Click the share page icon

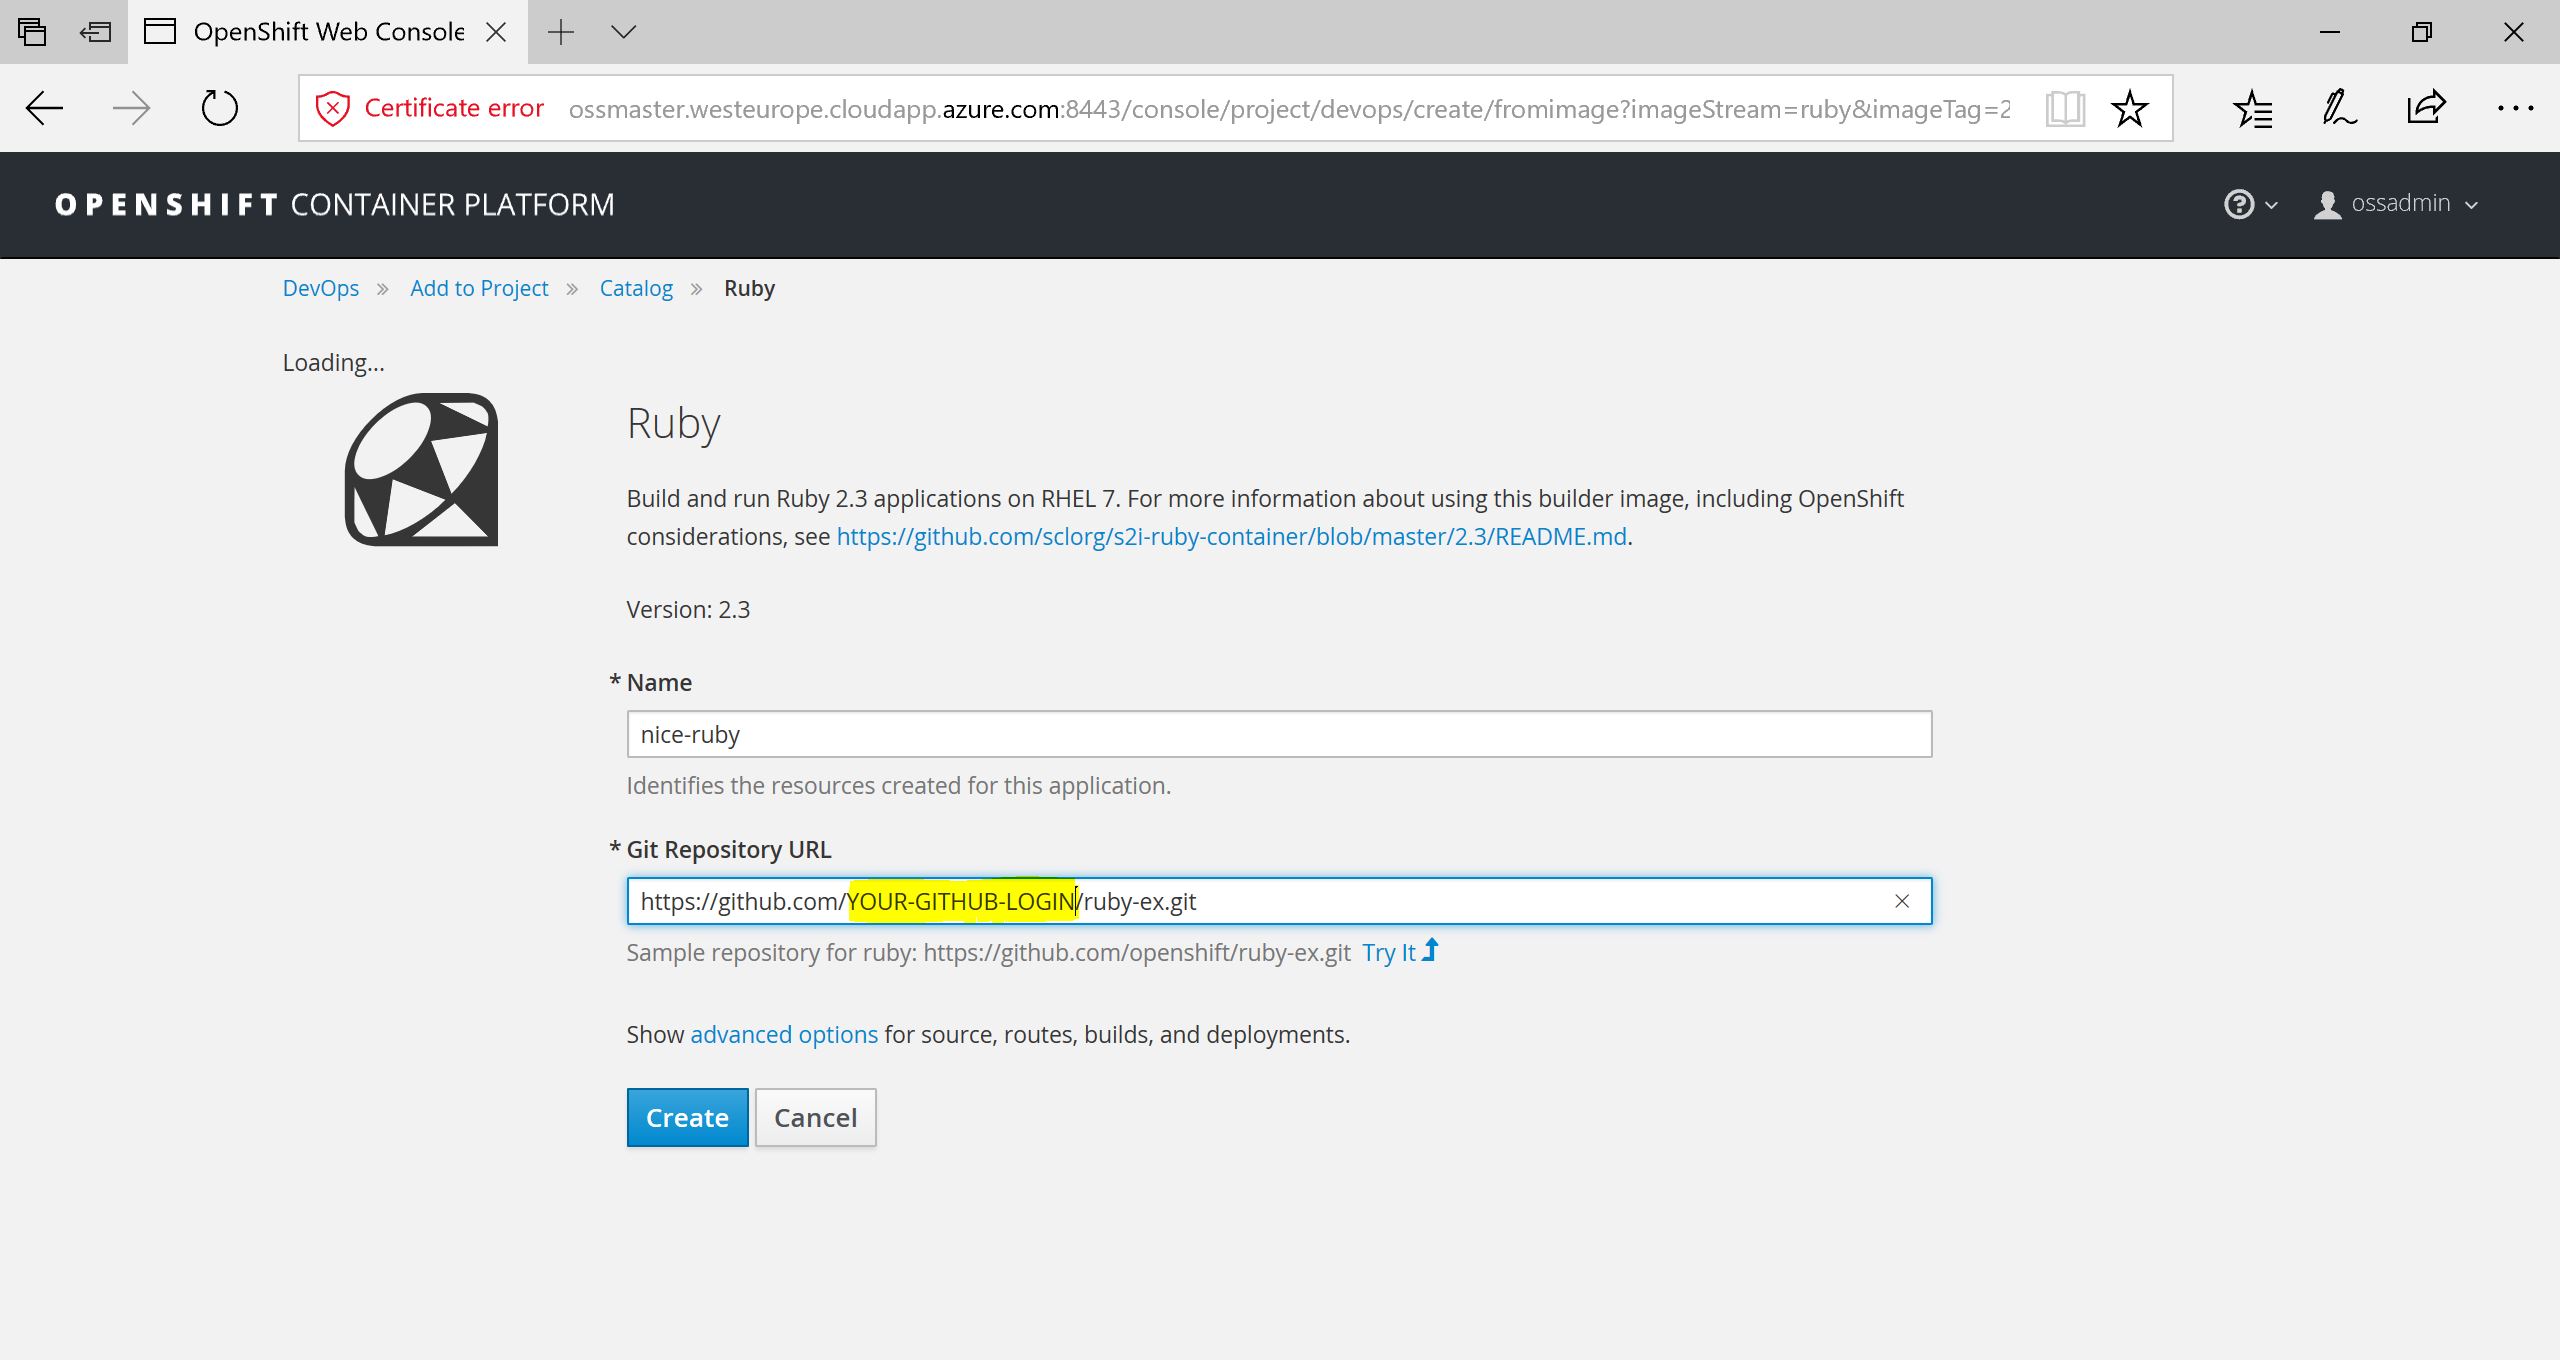click(x=2426, y=108)
